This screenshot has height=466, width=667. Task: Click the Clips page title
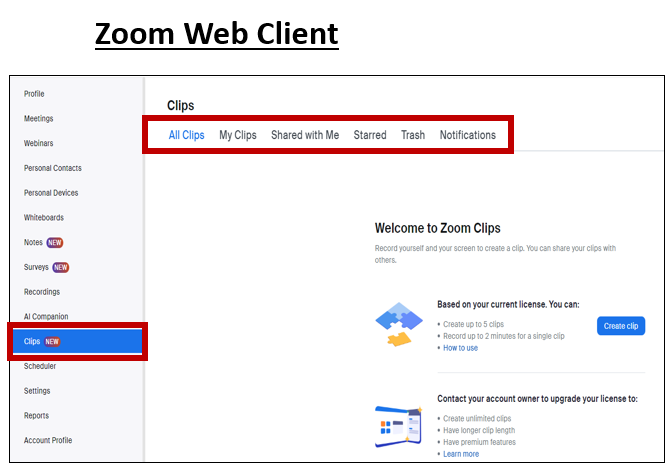[x=180, y=105]
